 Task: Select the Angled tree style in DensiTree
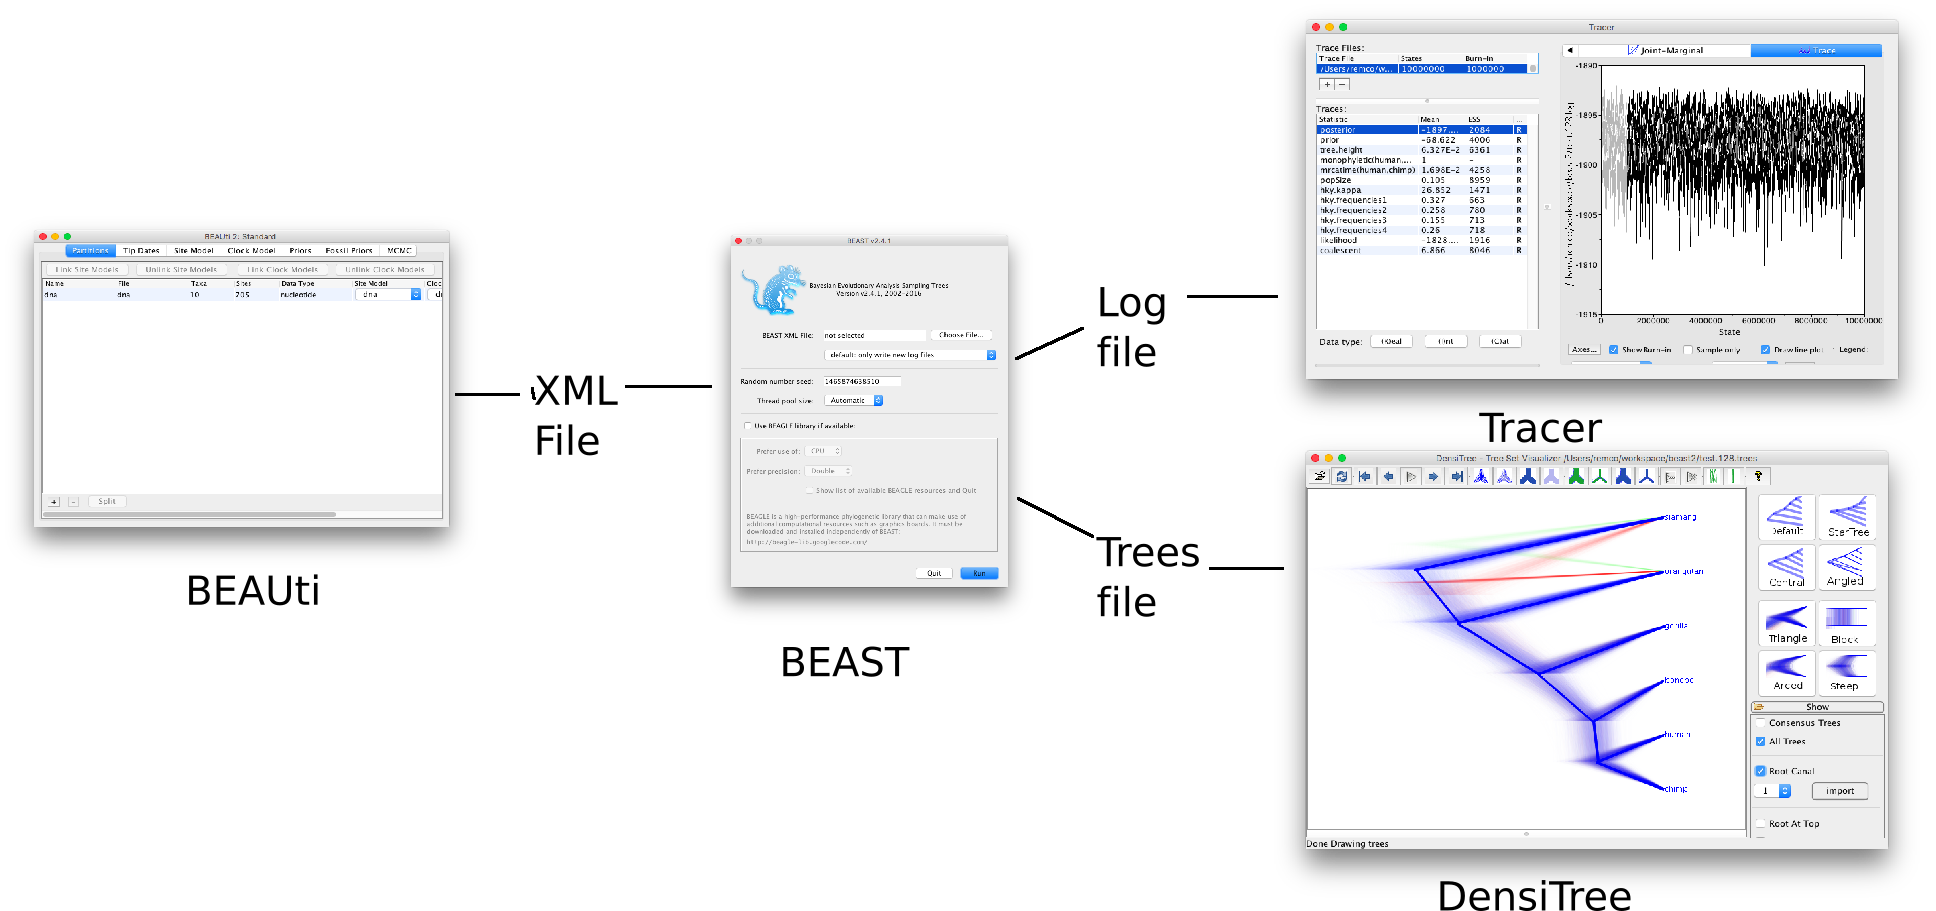[x=1847, y=567]
